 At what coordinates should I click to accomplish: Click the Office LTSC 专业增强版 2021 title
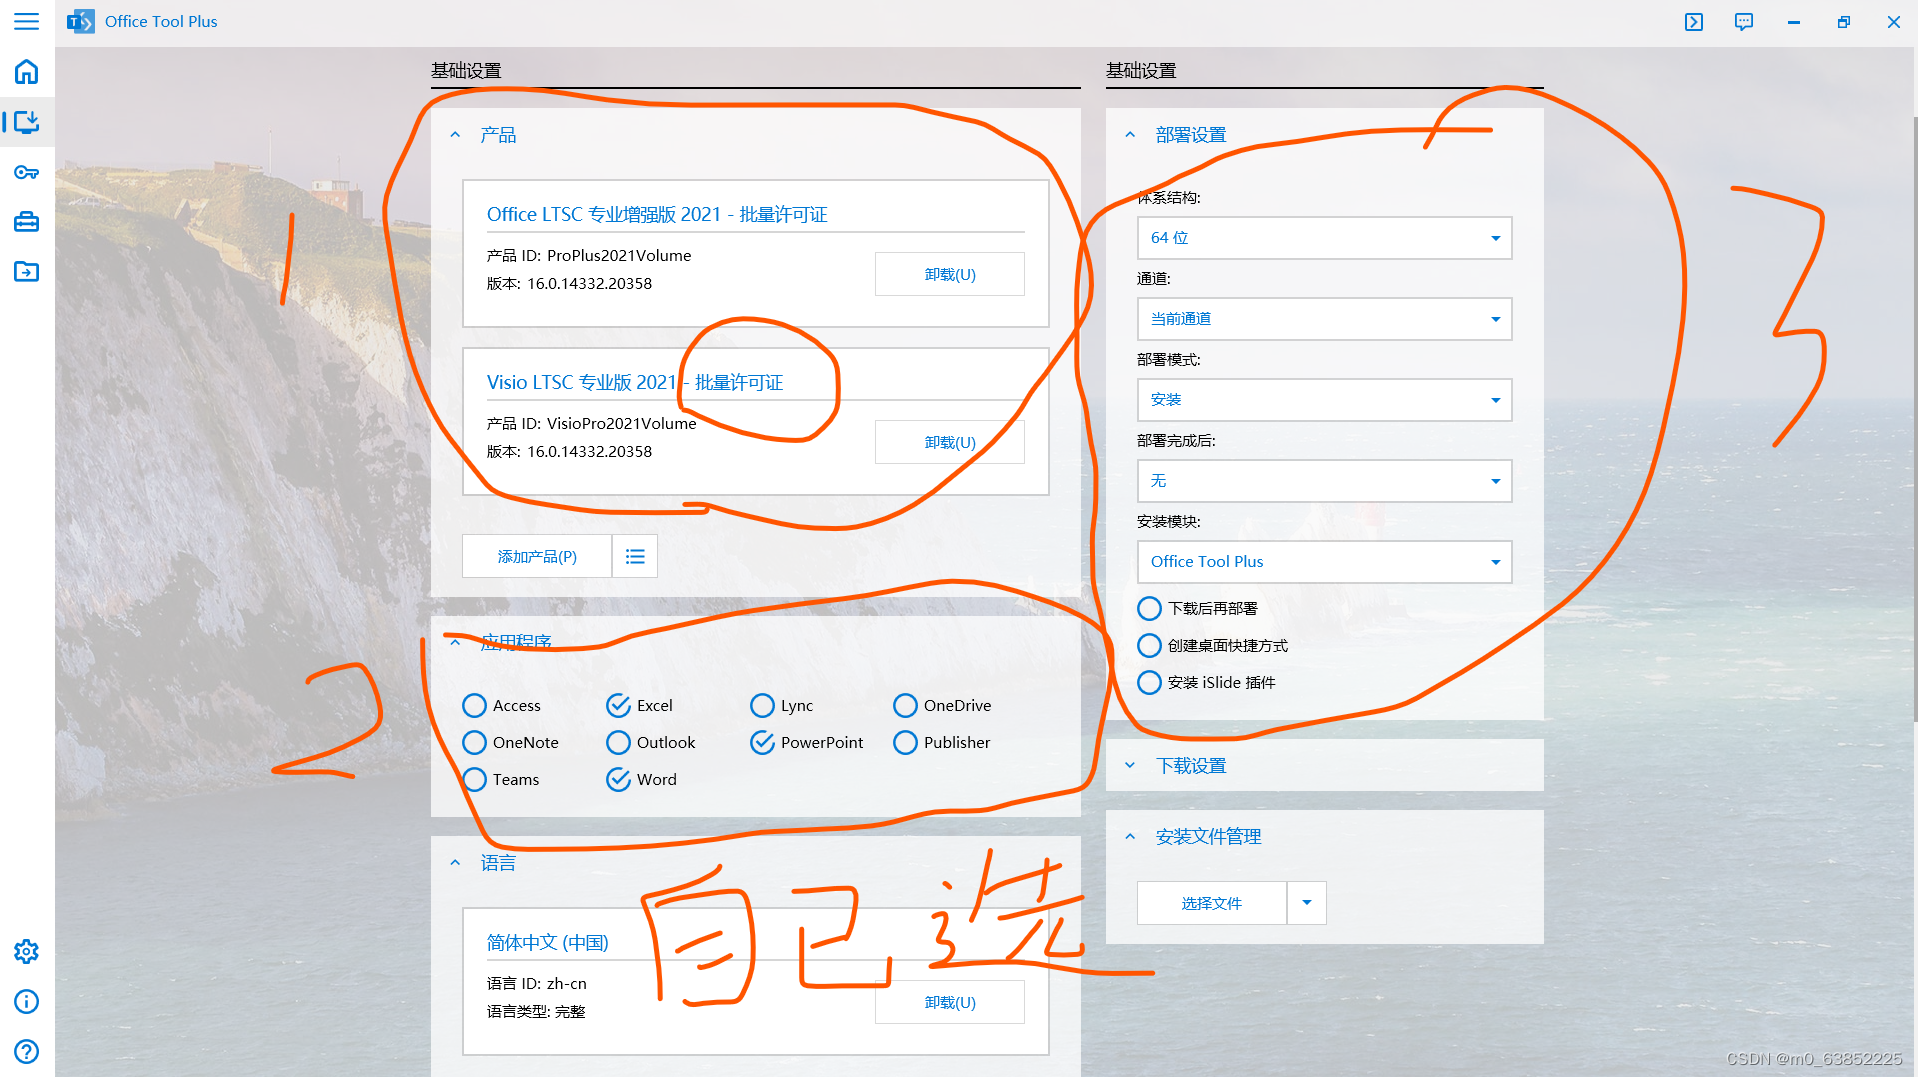click(x=657, y=214)
